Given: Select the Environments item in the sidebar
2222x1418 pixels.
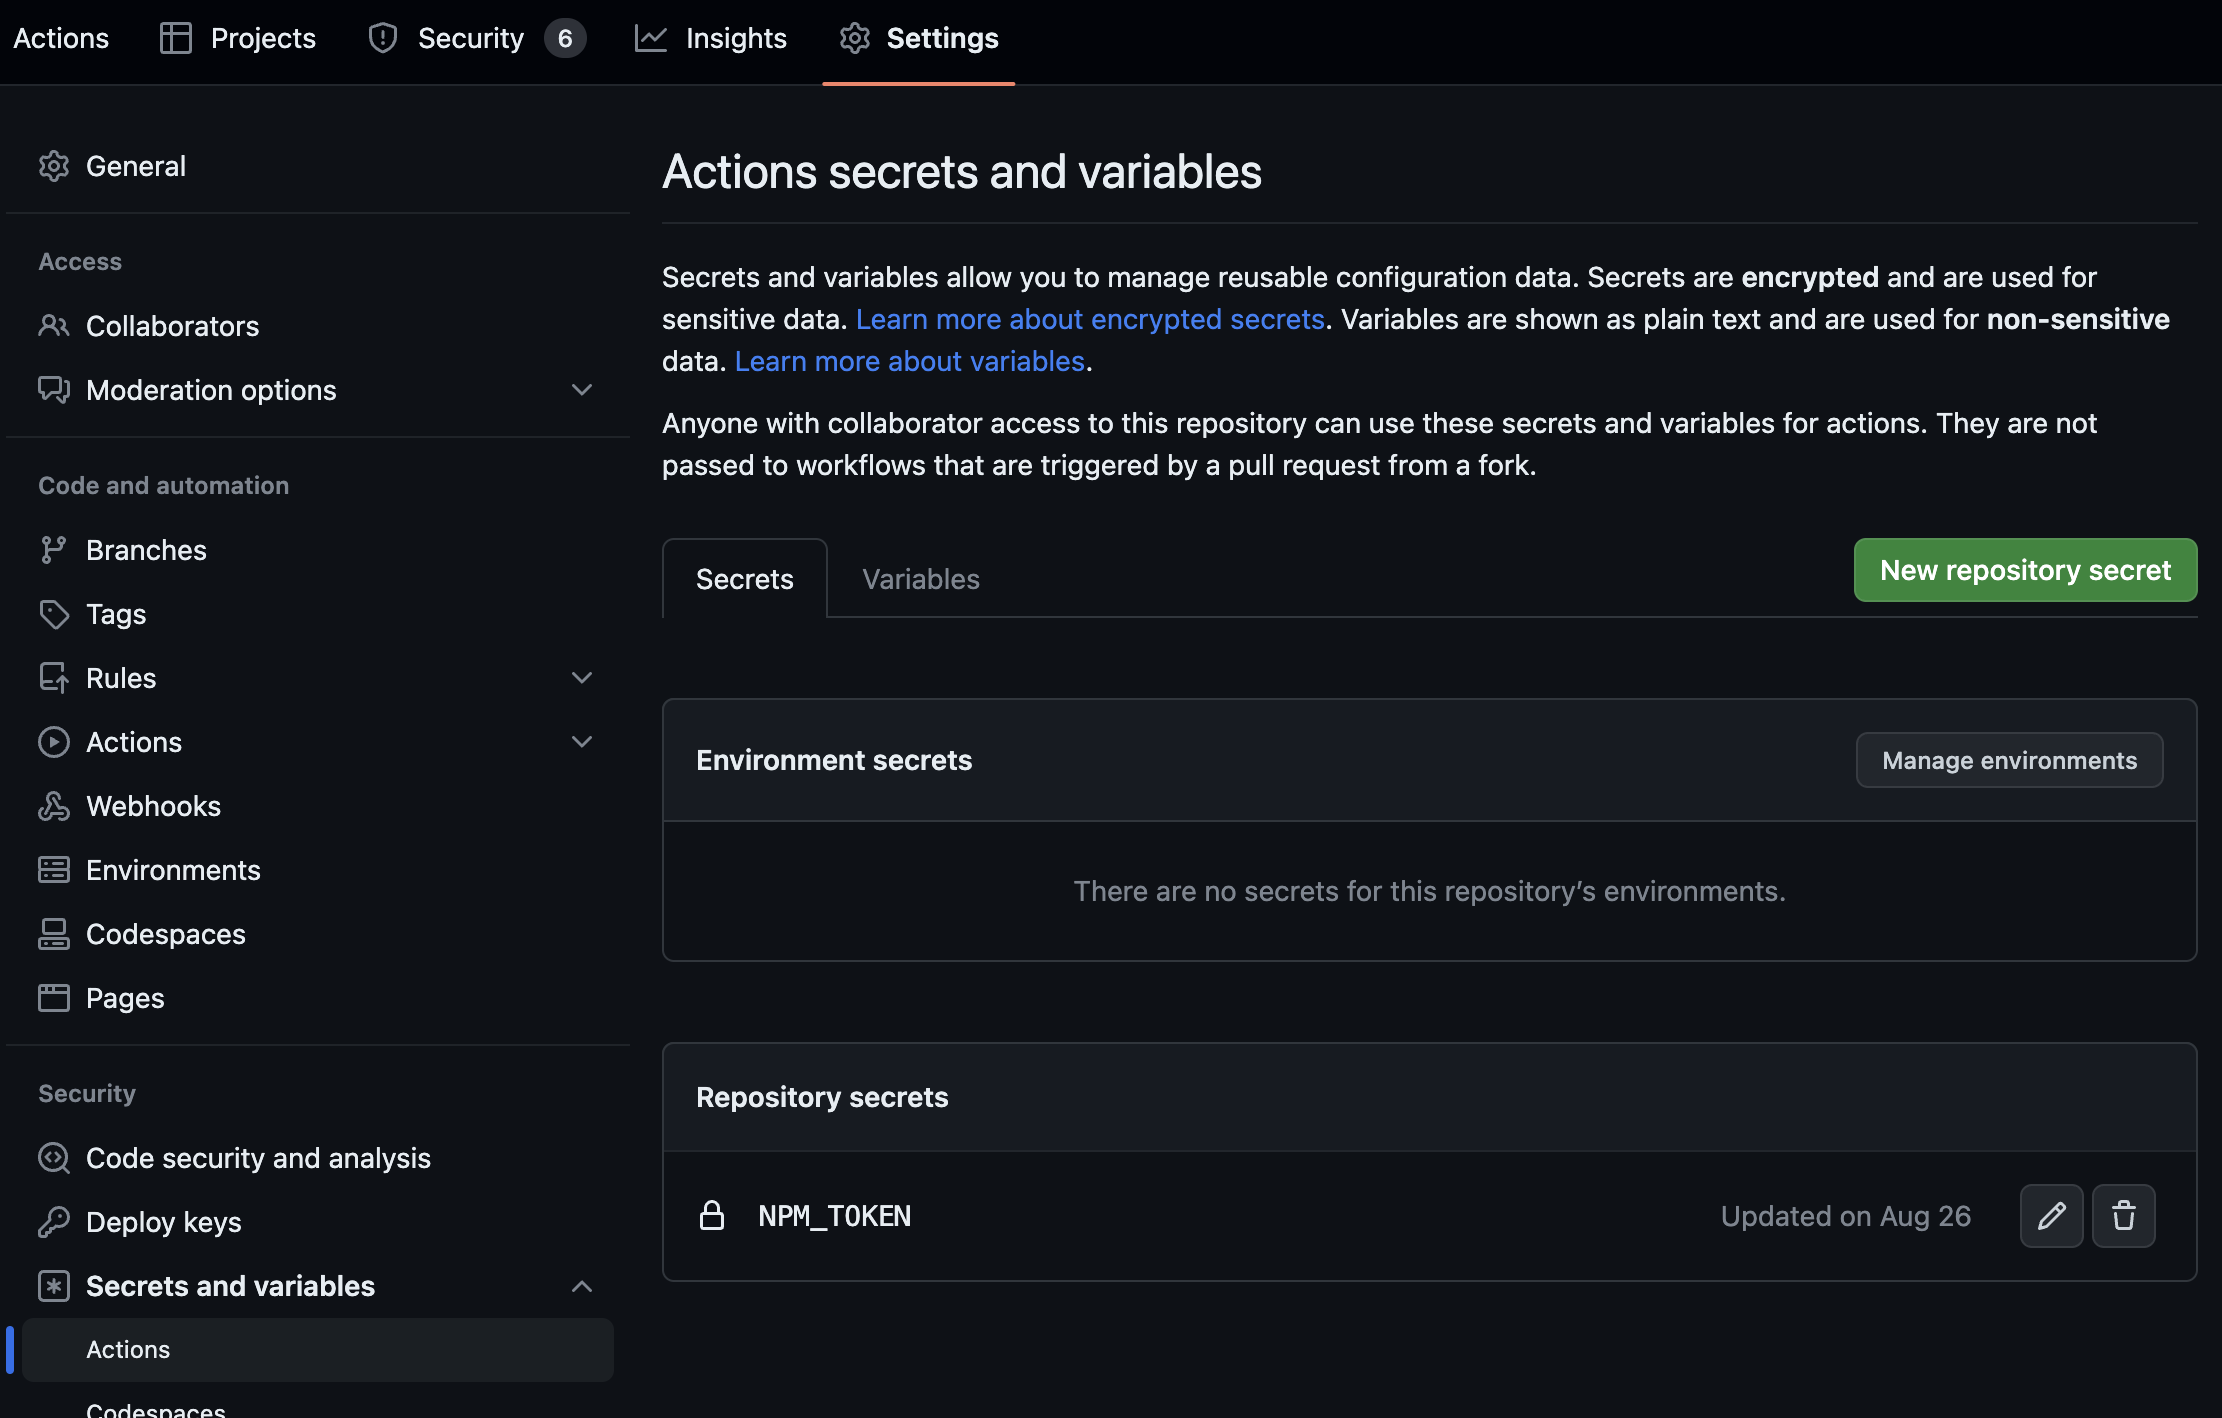Looking at the screenshot, I should [173, 870].
